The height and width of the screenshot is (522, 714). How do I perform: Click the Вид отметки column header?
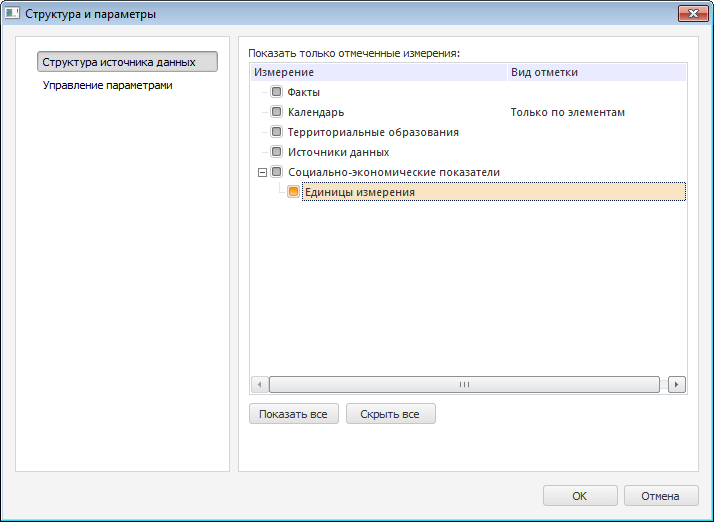pyautogui.click(x=544, y=72)
